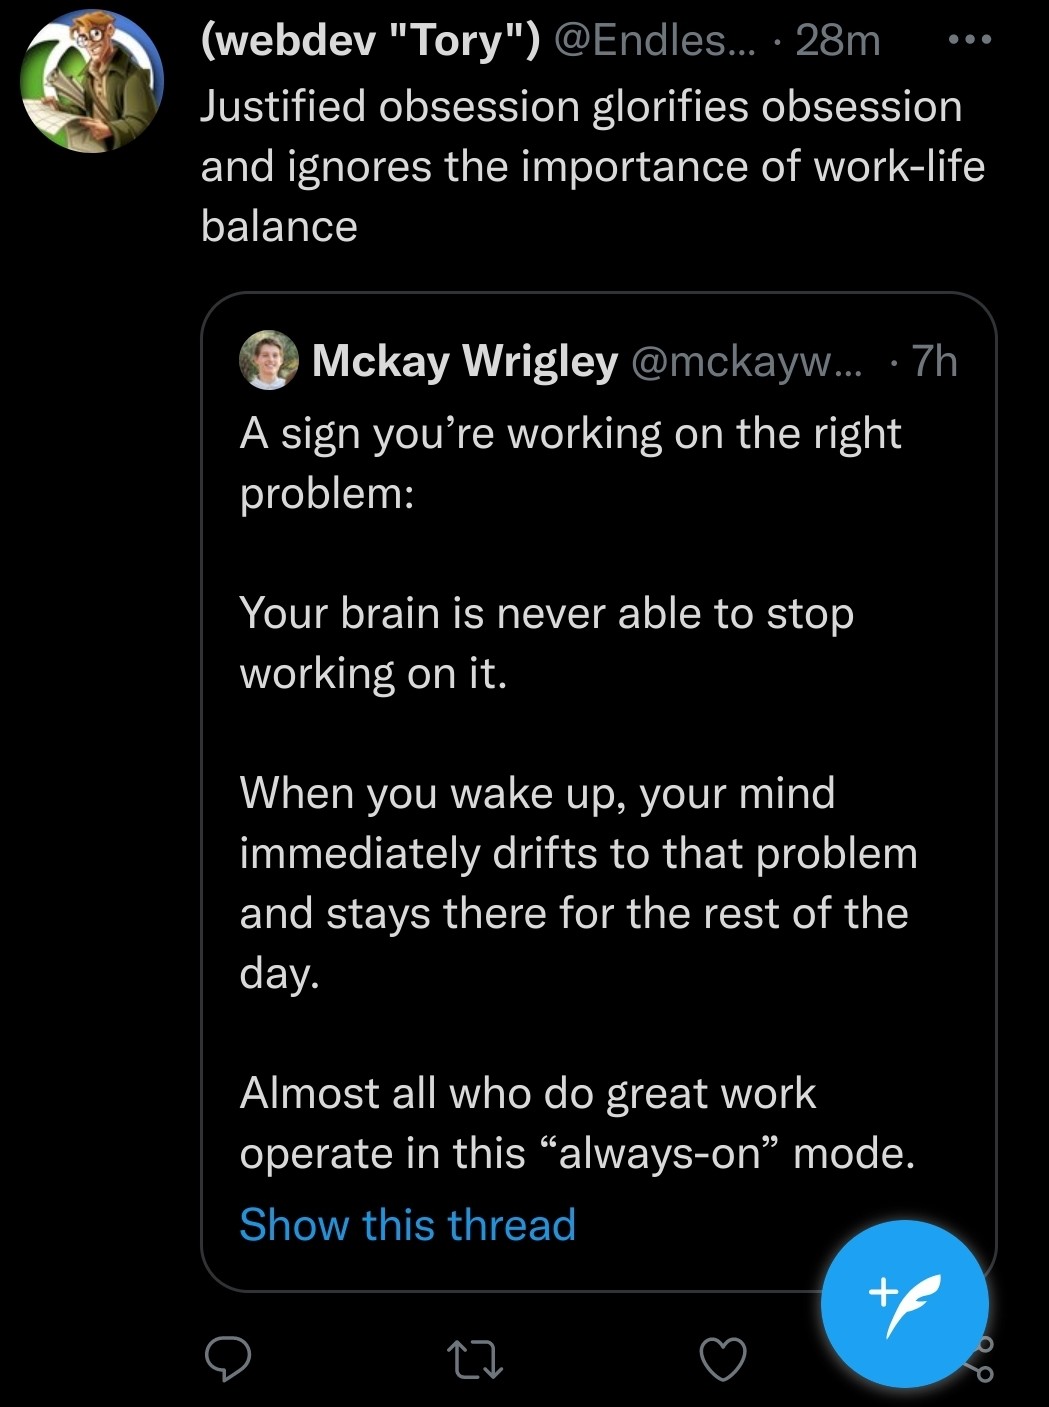Tap the 28m timestamp

click(838, 41)
